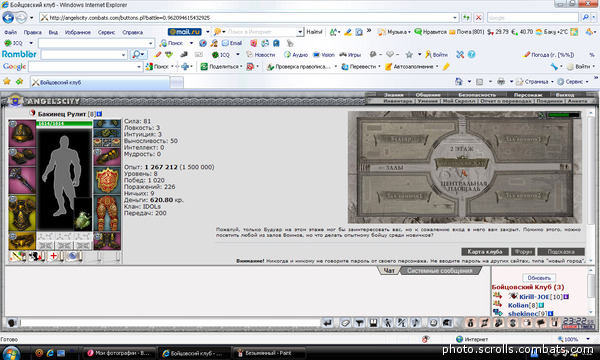Toggle the music note sound icon

pyautogui.click(x=416, y=323)
